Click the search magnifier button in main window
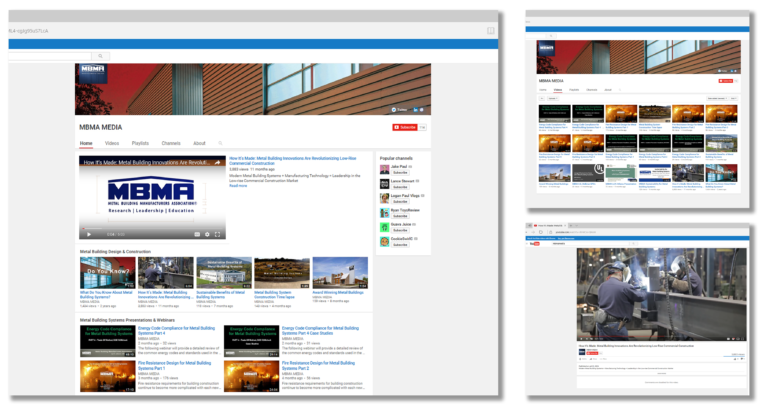 pyautogui.click(x=100, y=56)
